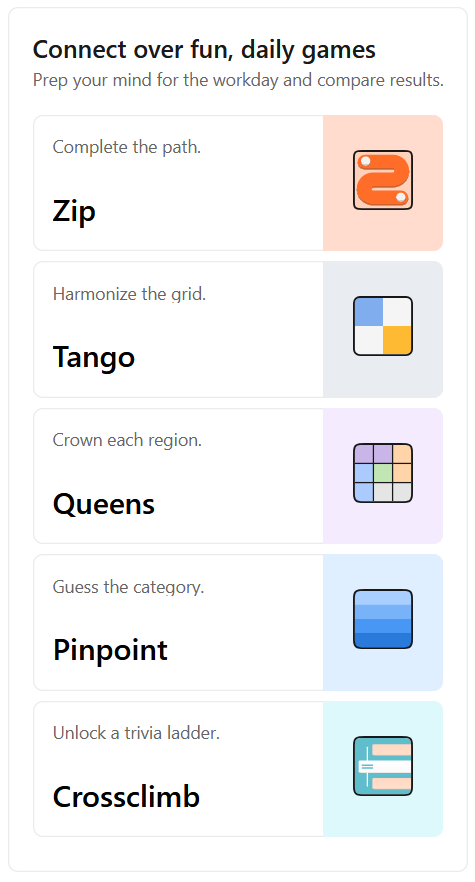The width and height of the screenshot is (475, 882).
Task: Click the Tango blue and yellow grid icon
Action: pyautogui.click(x=383, y=326)
